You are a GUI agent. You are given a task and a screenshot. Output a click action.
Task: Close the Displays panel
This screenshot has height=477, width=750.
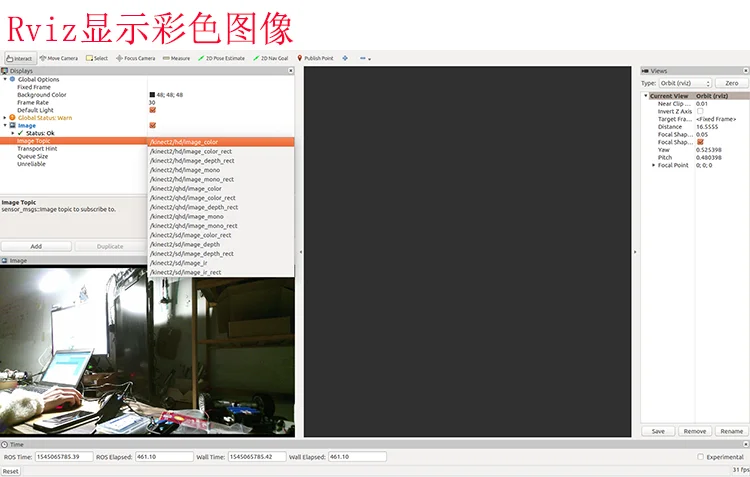tap(290, 71)
